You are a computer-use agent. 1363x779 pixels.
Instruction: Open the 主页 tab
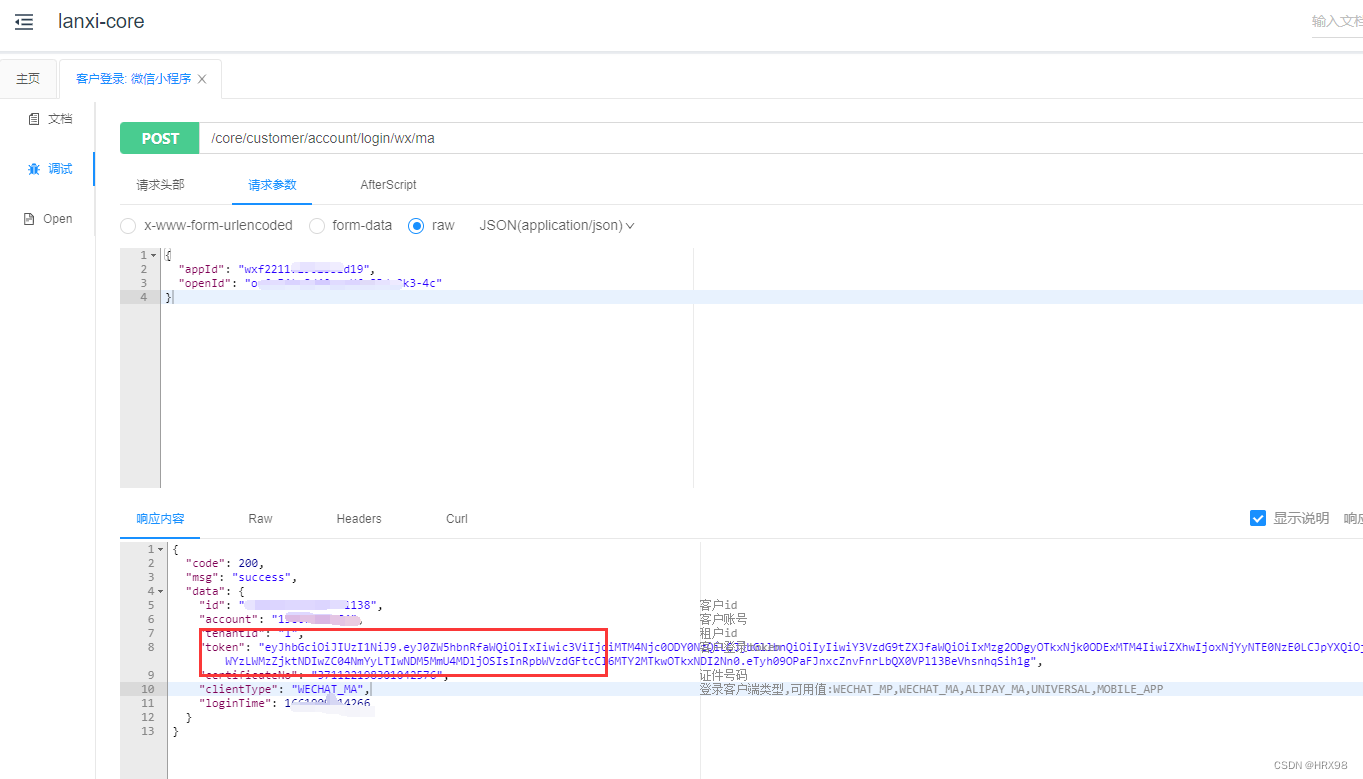[x=28, y=79]
